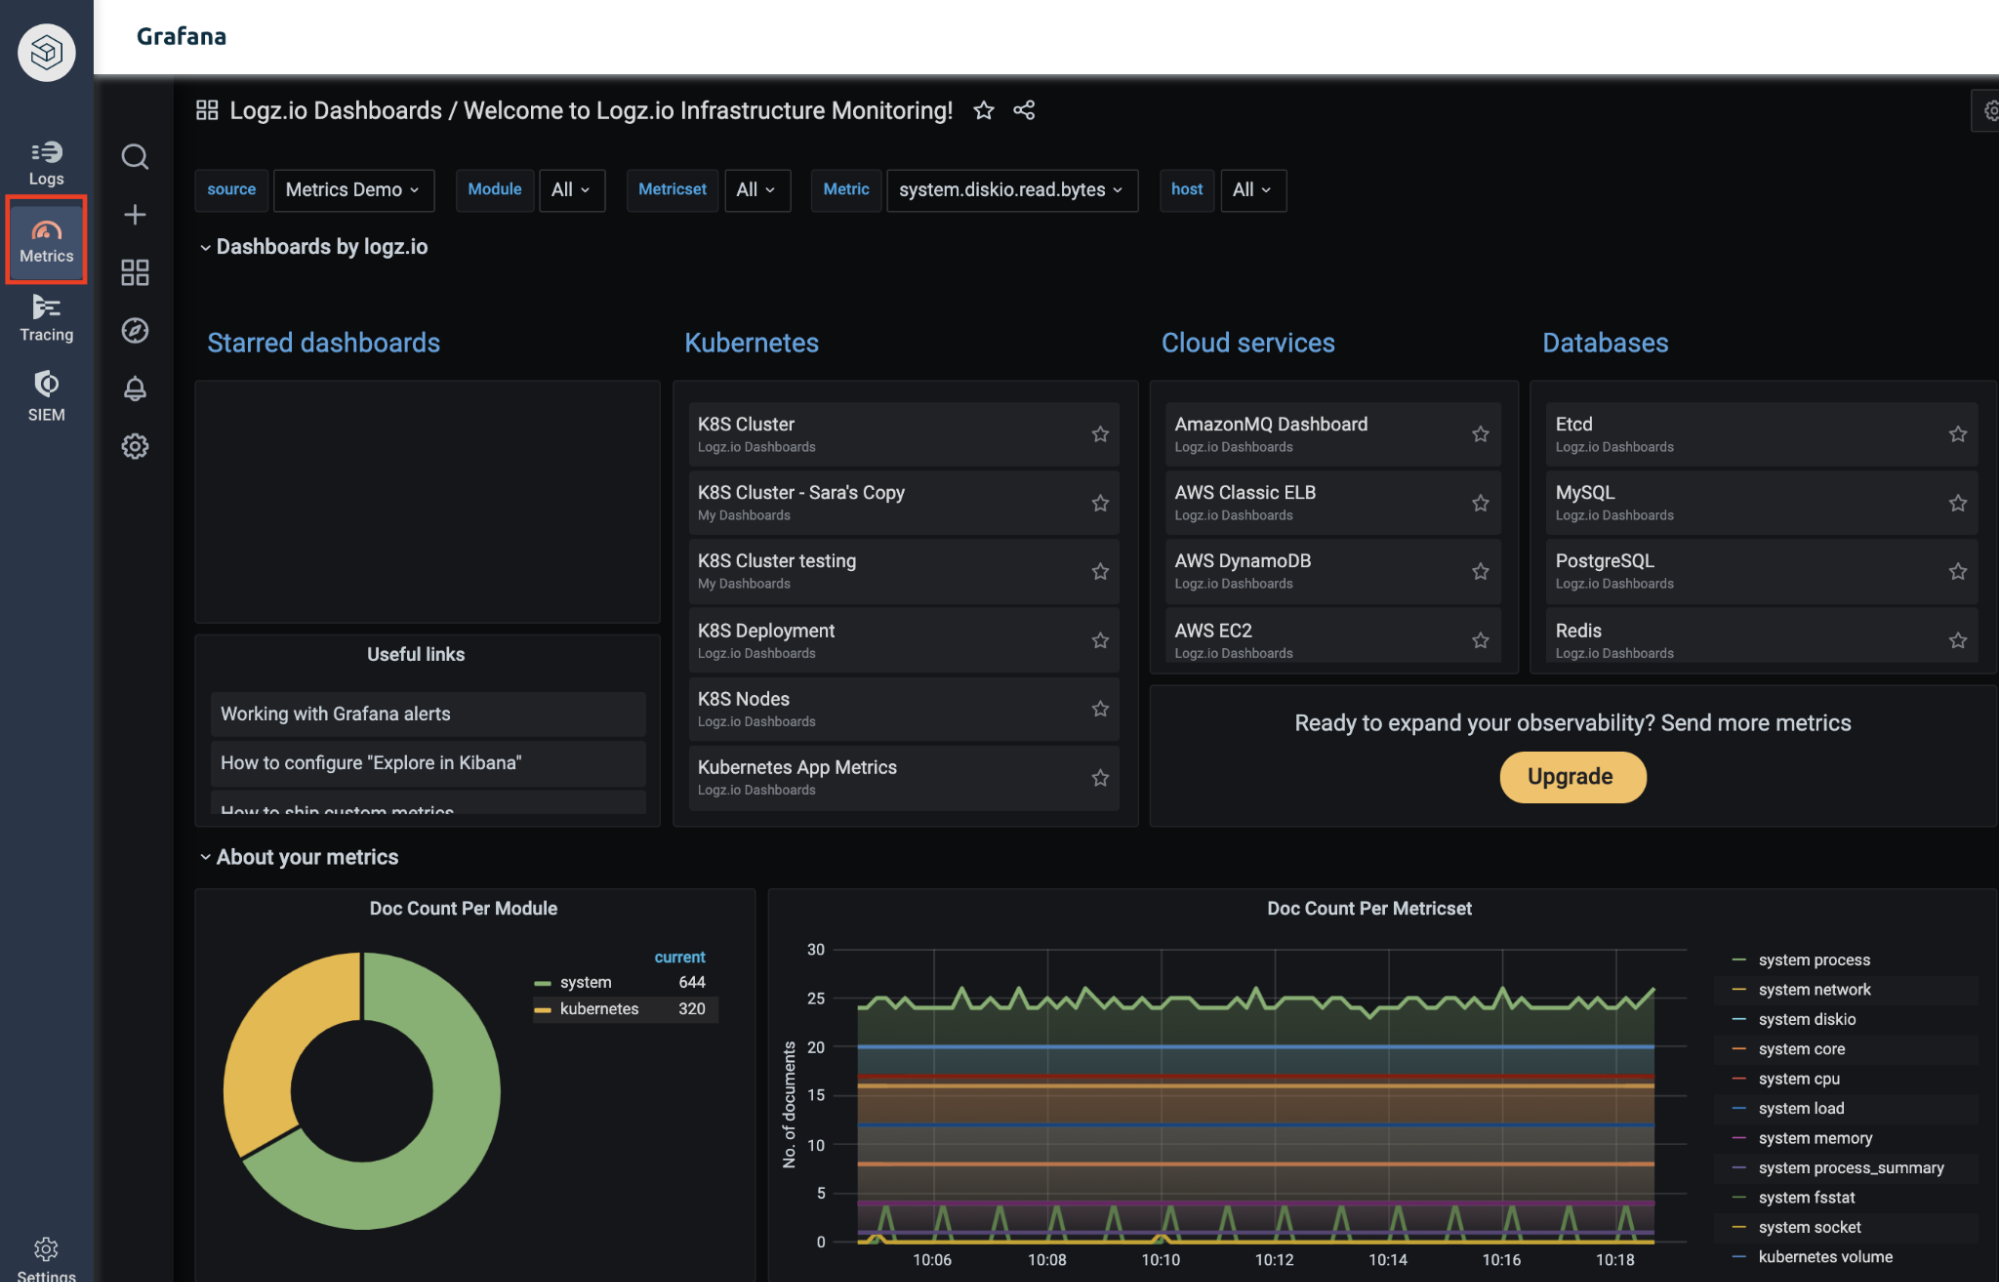The height and width of the screenshot is (1282, 1999).
Task: Star the AWS EC2 dashboard
Action: [x=1480, y=640]
